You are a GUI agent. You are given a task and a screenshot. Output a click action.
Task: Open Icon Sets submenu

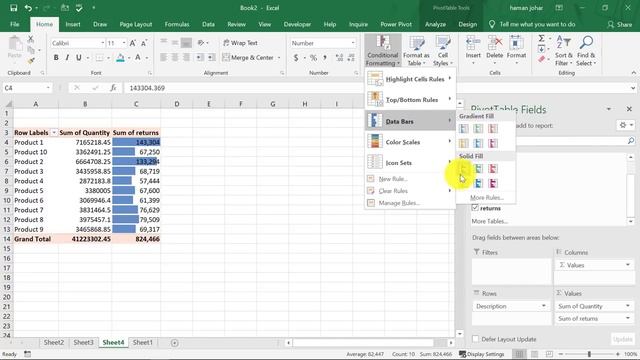pos(410,162)
